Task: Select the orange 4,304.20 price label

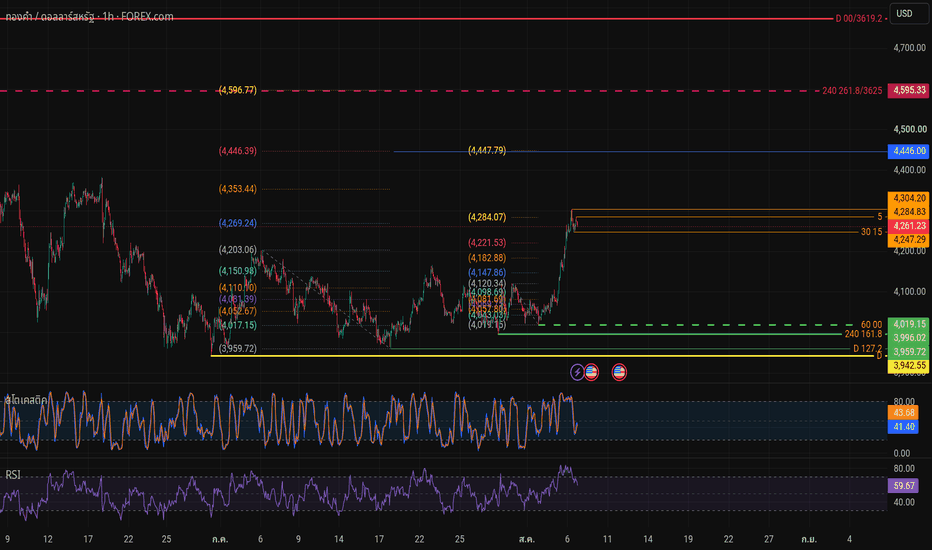Action: (x=908, y=198)
